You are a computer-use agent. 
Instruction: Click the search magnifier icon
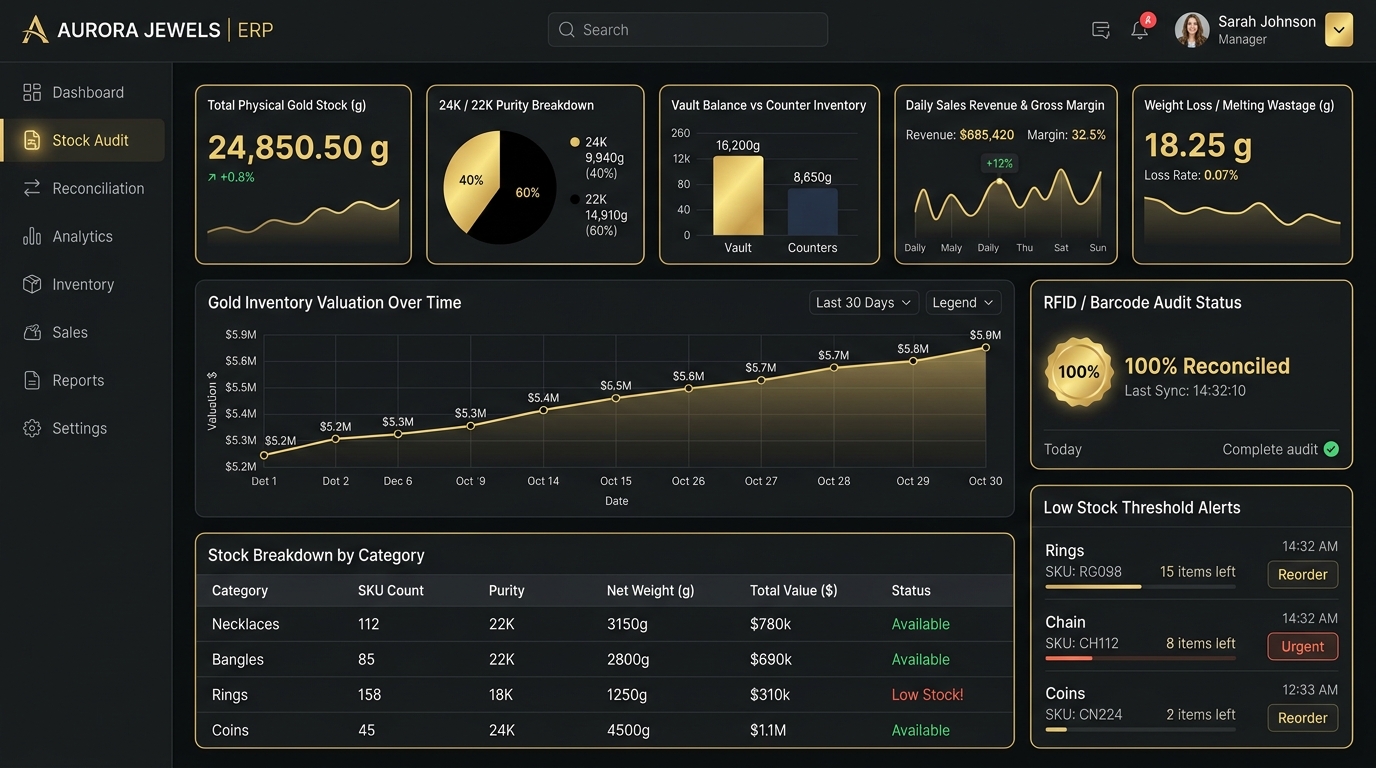pyautogui.click(x=567, y=30)
